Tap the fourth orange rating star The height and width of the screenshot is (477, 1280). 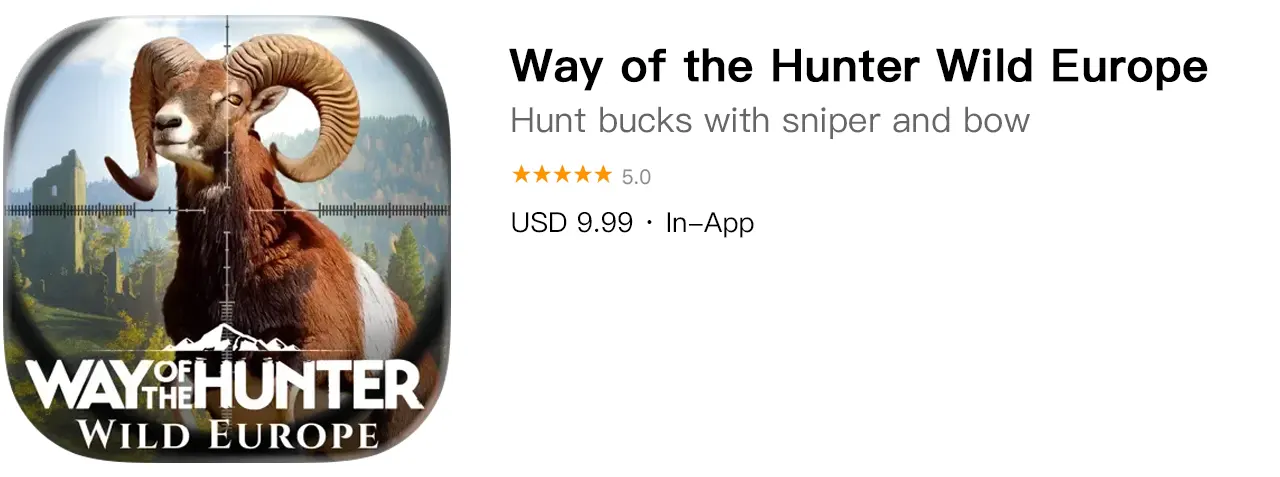581,175
